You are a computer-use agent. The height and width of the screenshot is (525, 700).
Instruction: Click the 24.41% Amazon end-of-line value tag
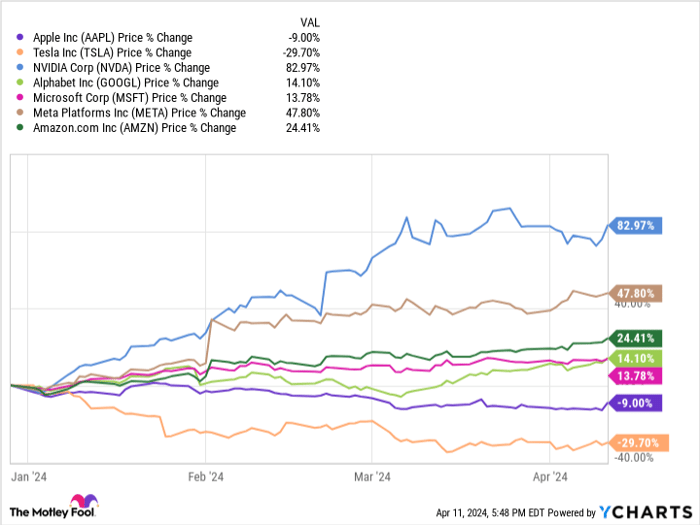[x=634, y=338]
